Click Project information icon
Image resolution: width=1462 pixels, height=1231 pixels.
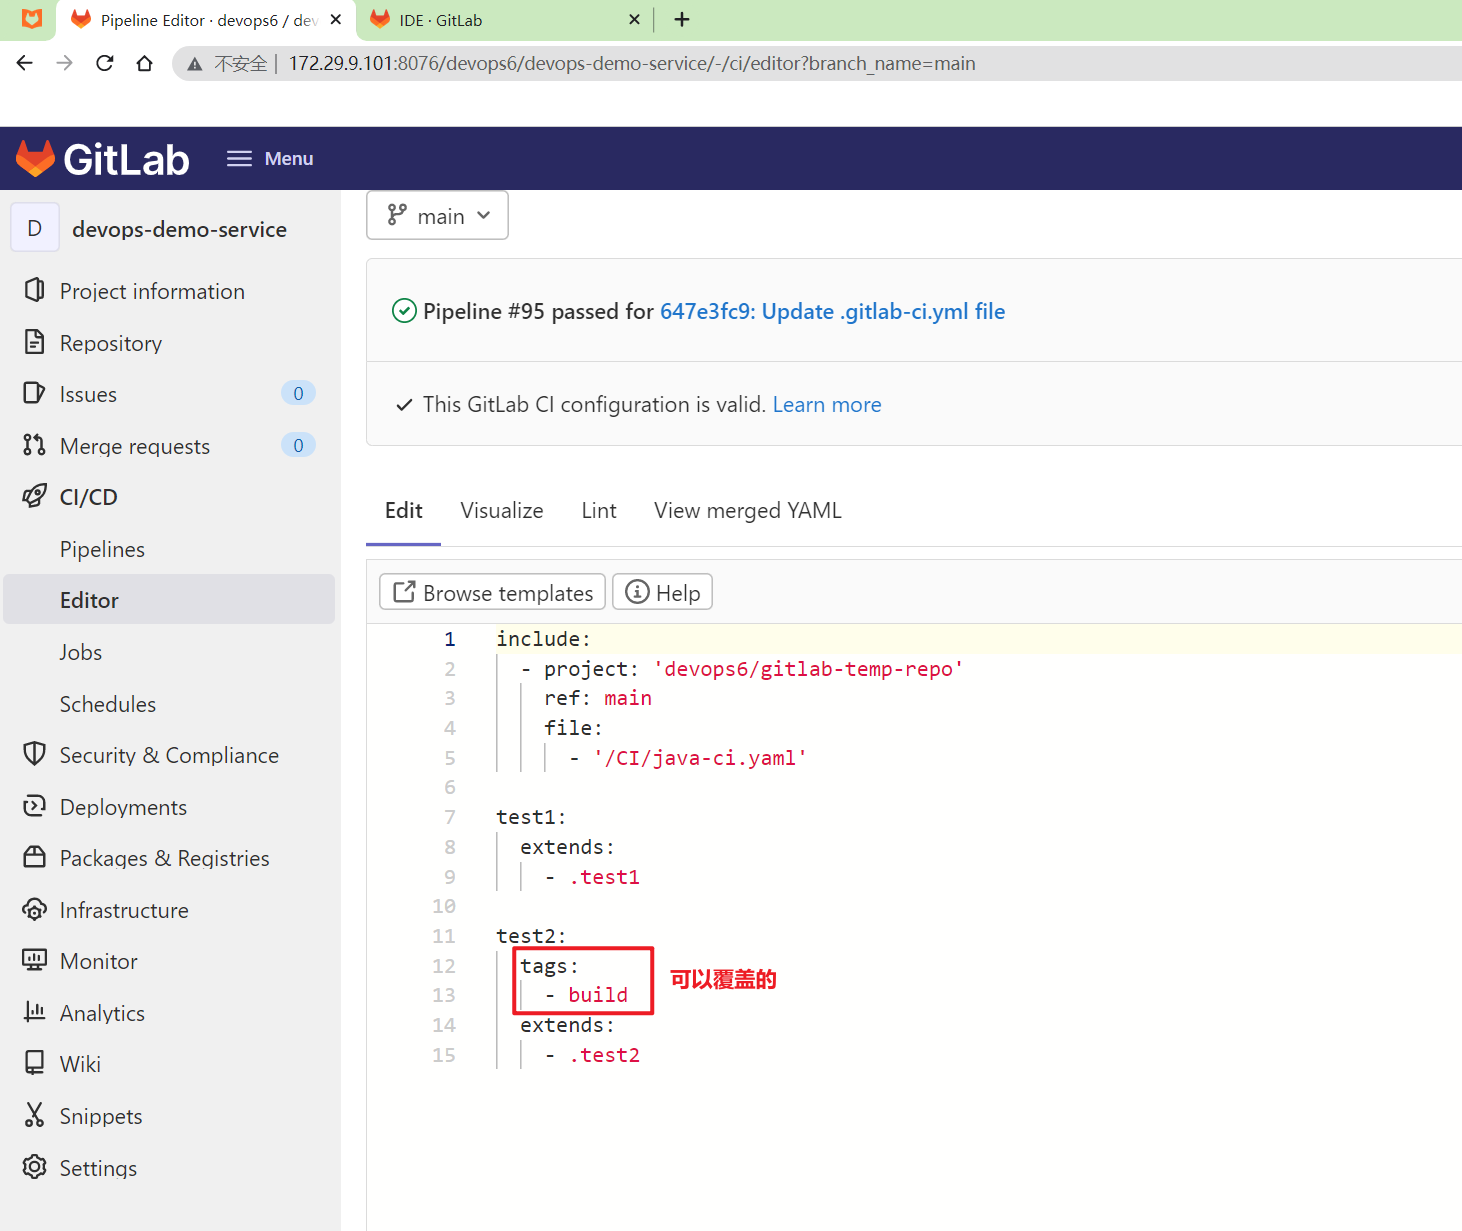pos(34,290)
